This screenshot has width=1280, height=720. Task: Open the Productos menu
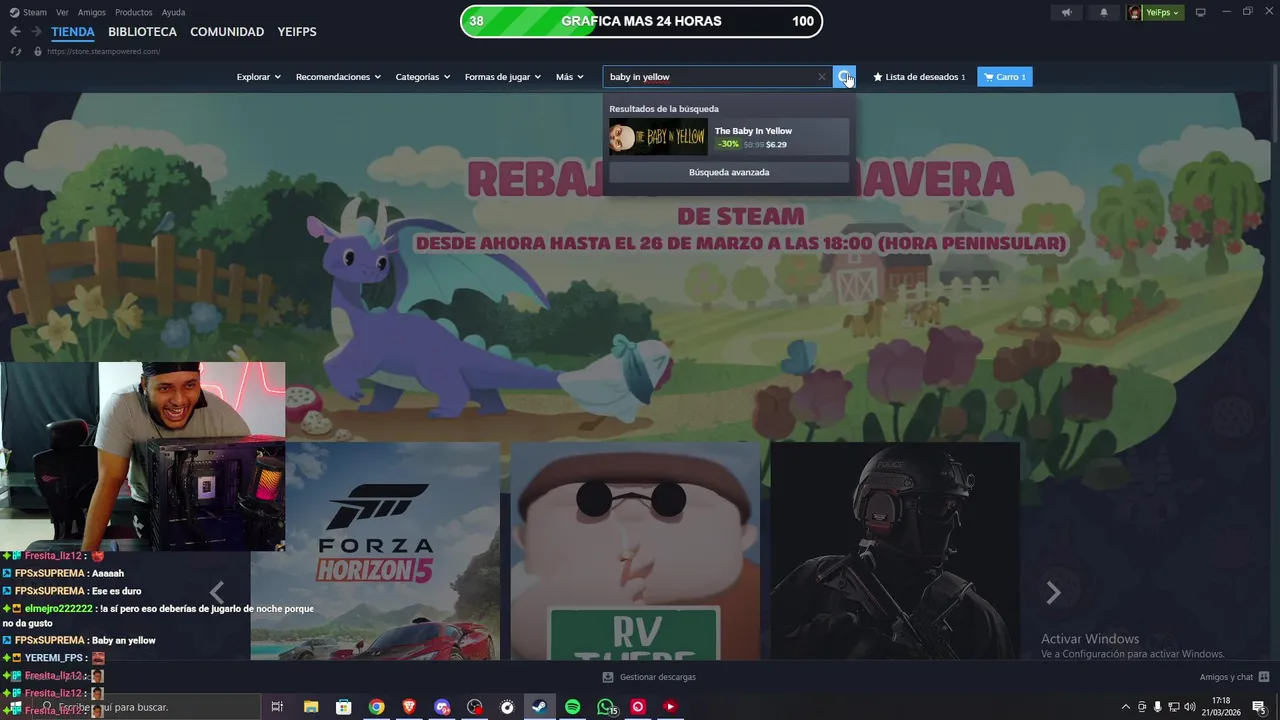coord(133,12)
